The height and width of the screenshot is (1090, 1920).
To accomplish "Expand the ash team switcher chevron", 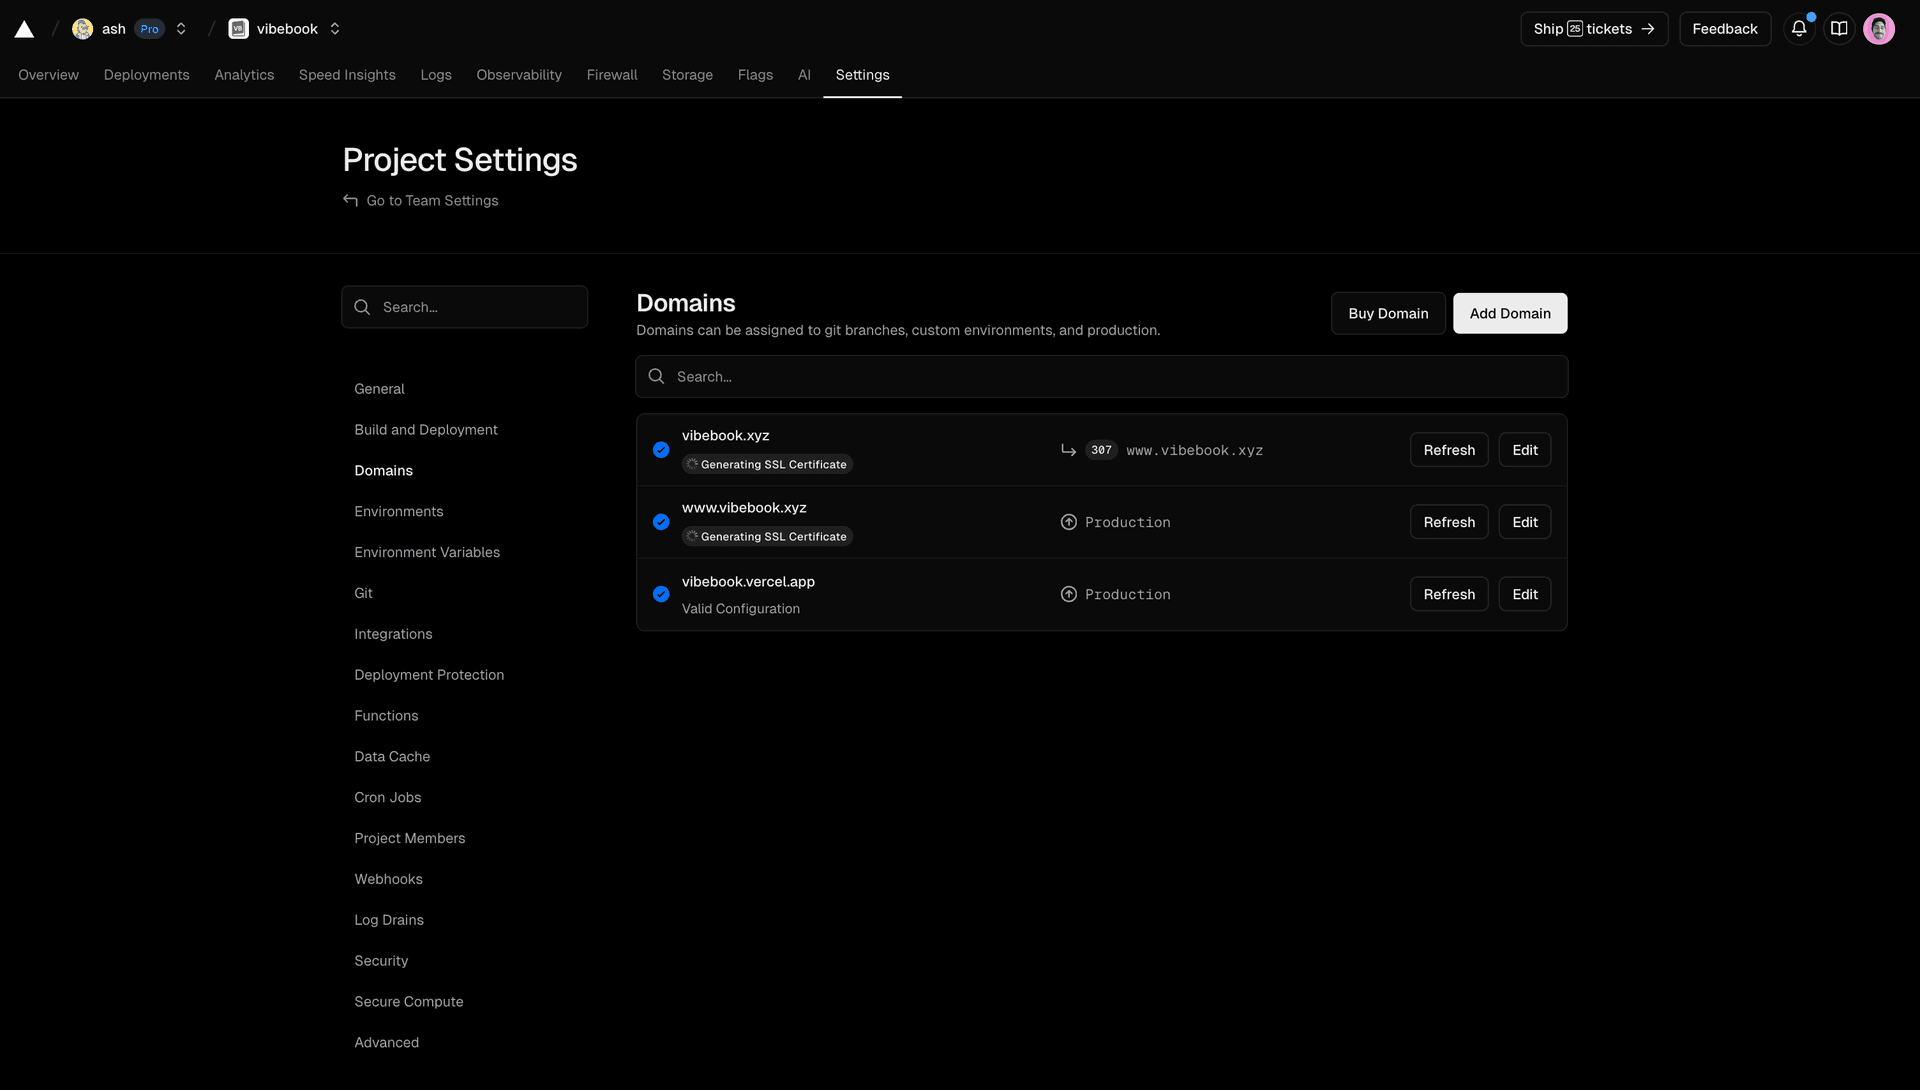I will [181, 29].
